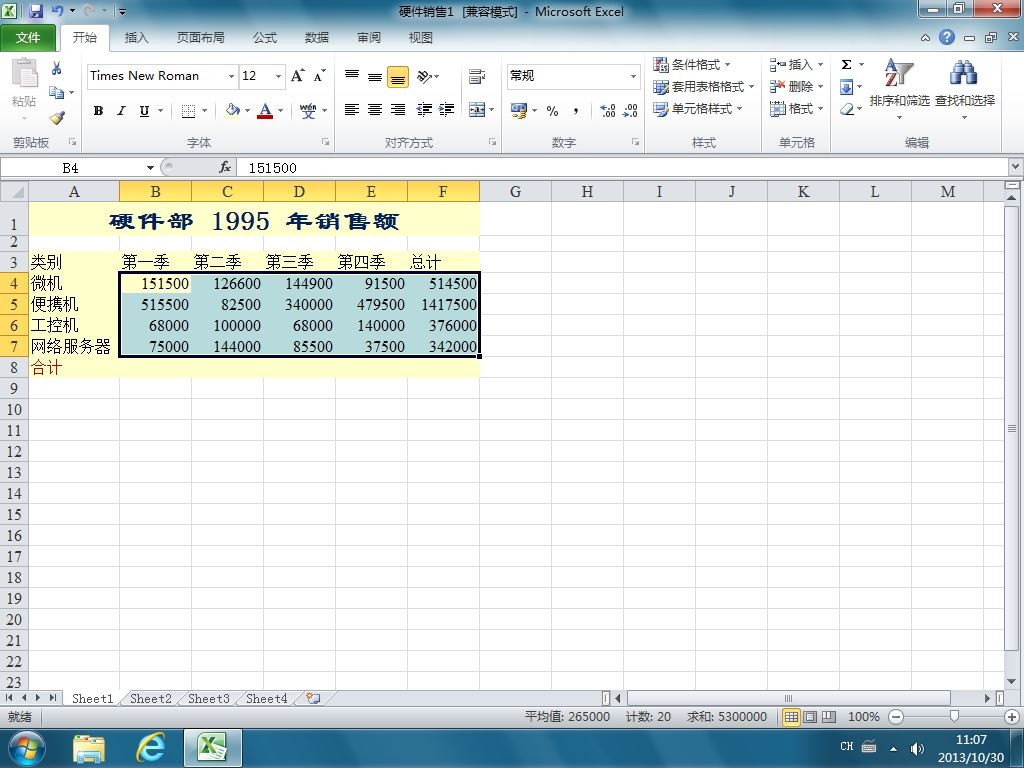The width and height of the screenshot is (1024, 768).
Task: Increase decimal places
Action: click(x=607, y=110)
